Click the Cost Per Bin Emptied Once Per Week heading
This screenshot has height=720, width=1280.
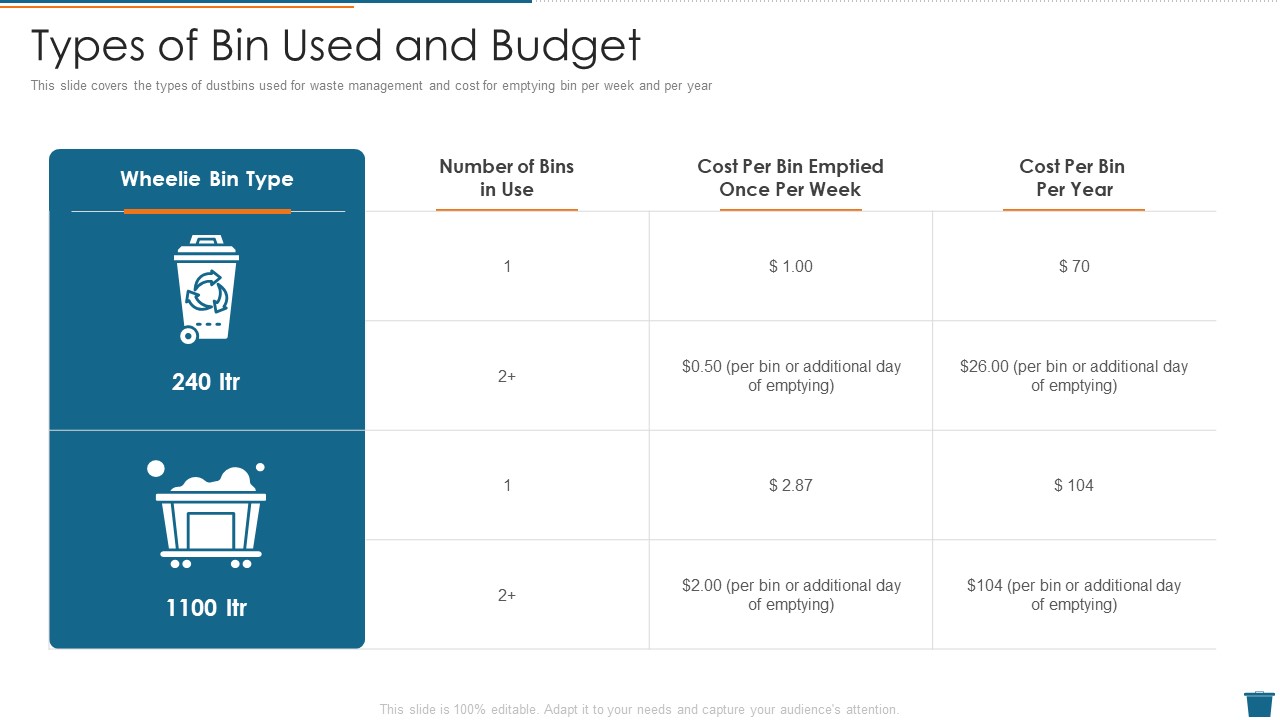coord(790,178)
